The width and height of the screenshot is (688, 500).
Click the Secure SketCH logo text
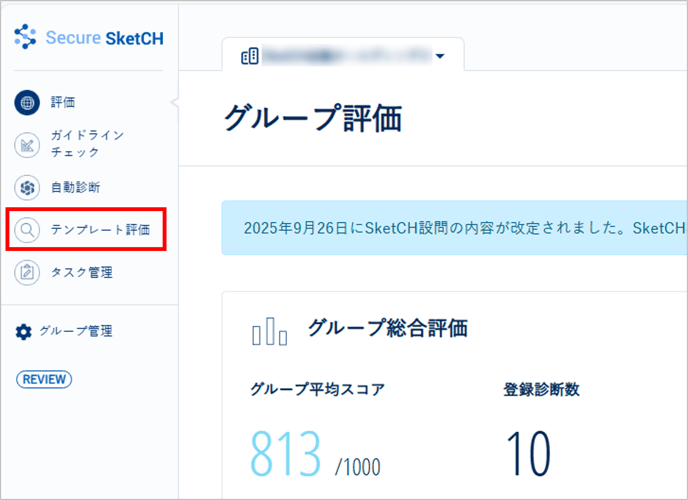[104, 38]
